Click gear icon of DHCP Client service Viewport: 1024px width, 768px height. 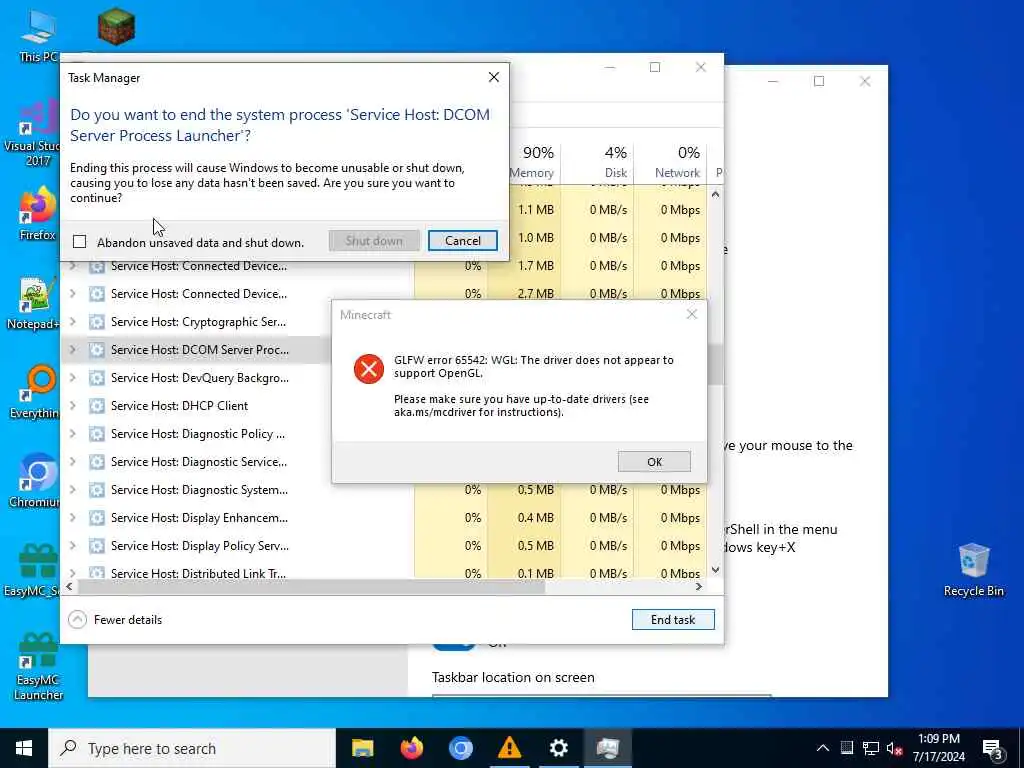point(97,406)
